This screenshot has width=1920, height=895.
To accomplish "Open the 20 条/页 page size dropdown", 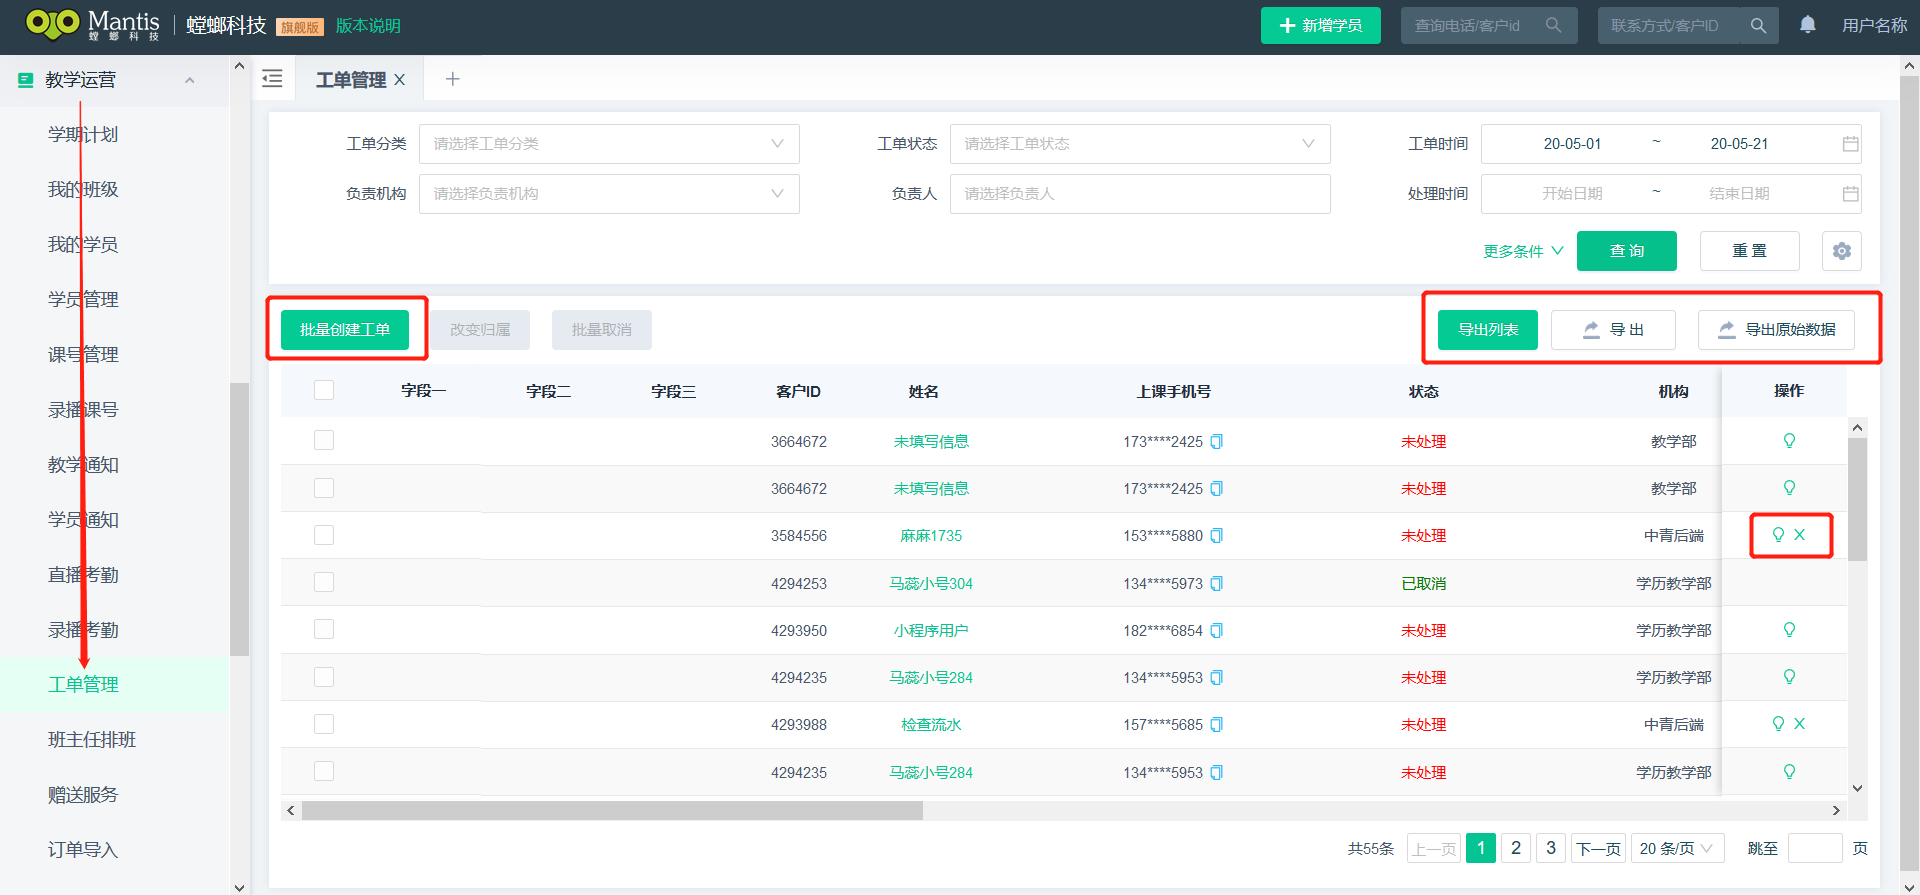I will tap(1678, 849).
